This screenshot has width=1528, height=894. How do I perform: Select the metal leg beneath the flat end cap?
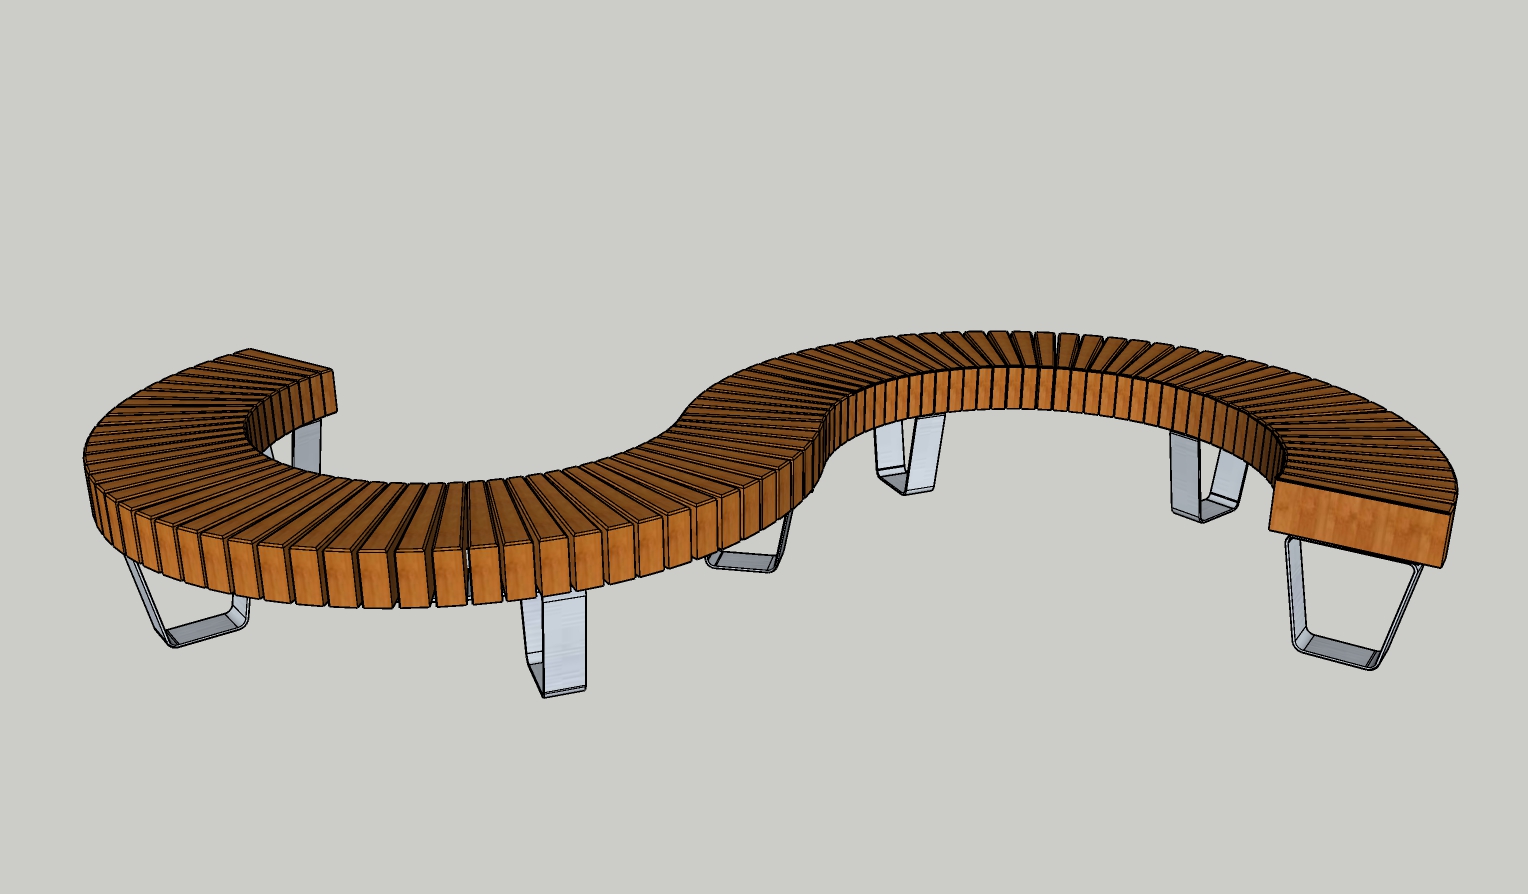point(1352,604)
